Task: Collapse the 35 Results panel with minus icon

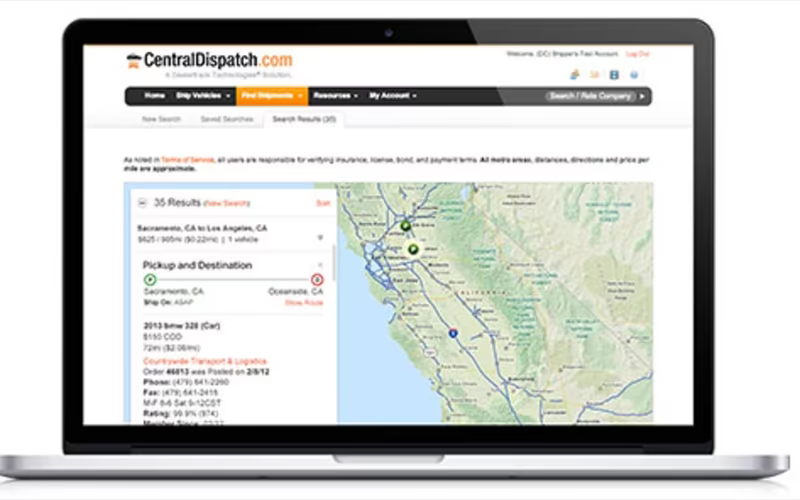Action: (x=142, y=203)
